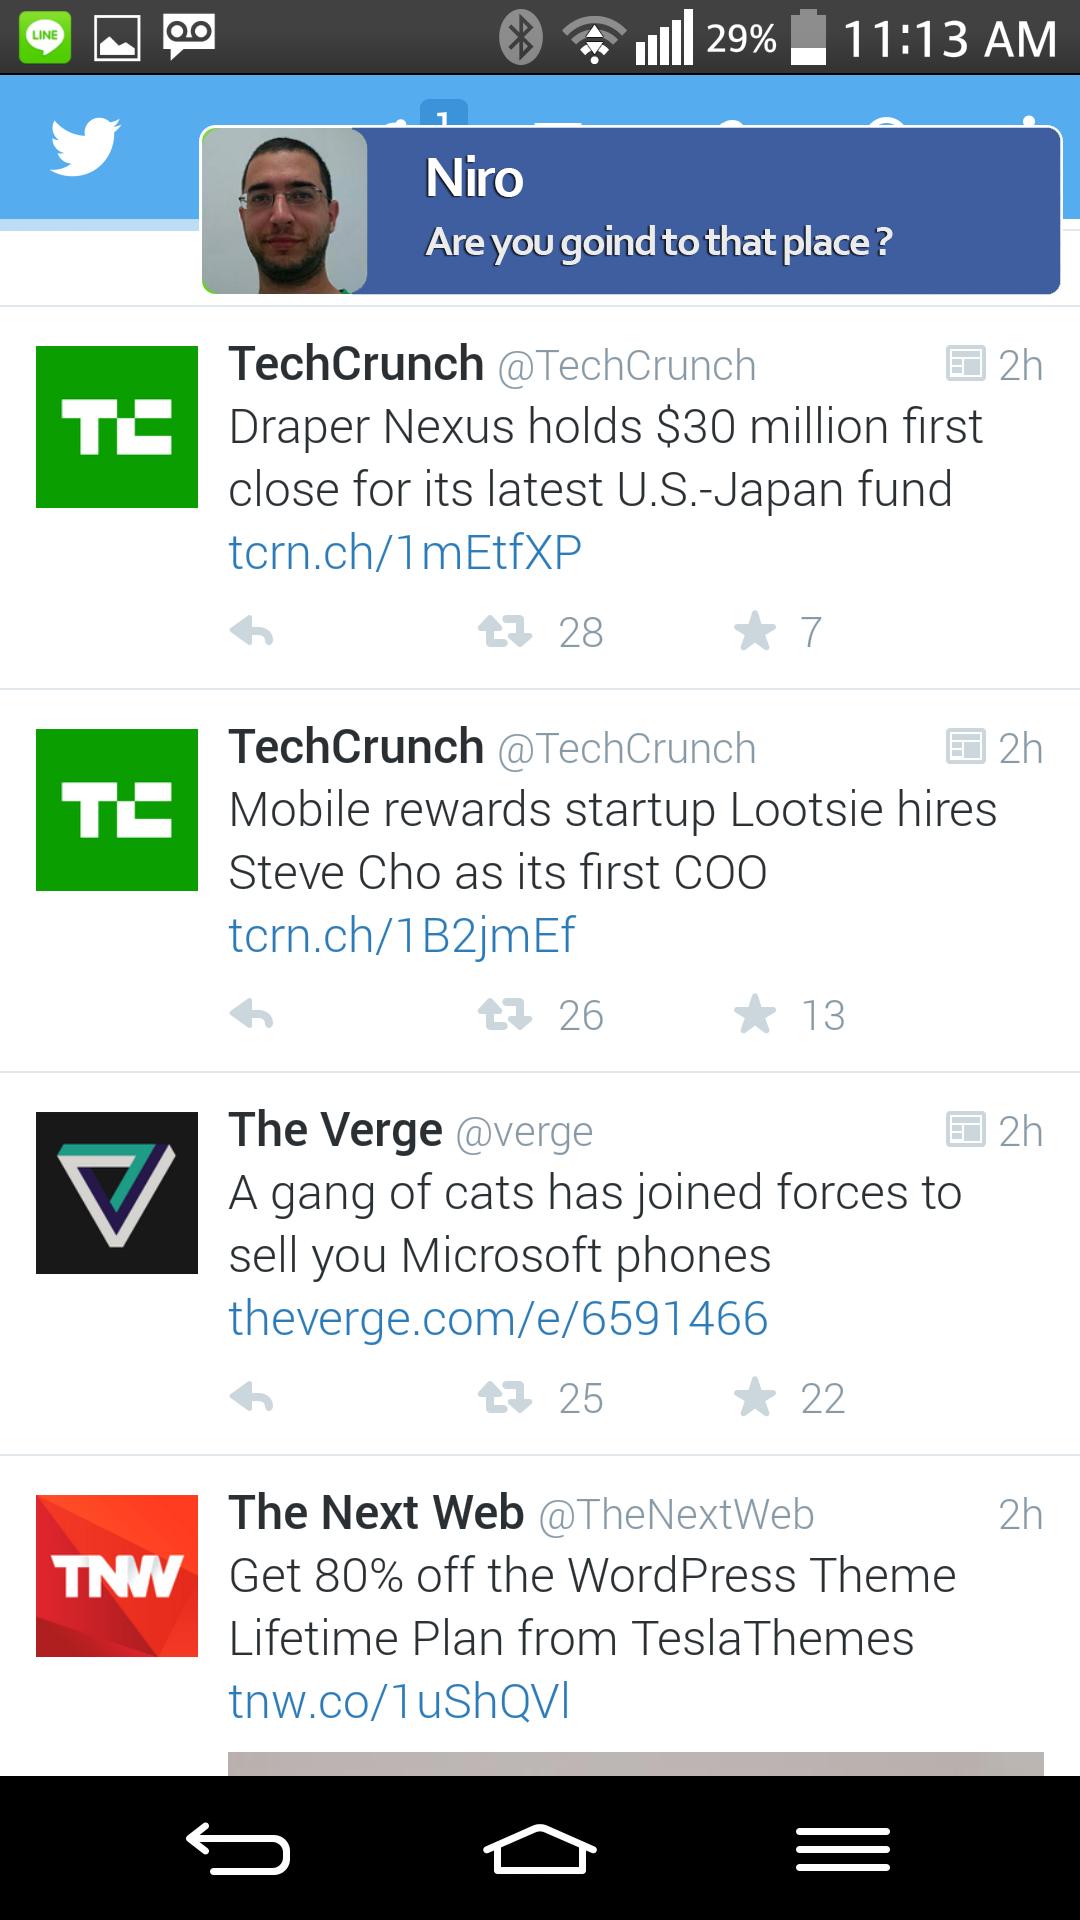Open Niro's chat message notification
The height and width of the screenshot is (1920, 1080).
point(630,211)
